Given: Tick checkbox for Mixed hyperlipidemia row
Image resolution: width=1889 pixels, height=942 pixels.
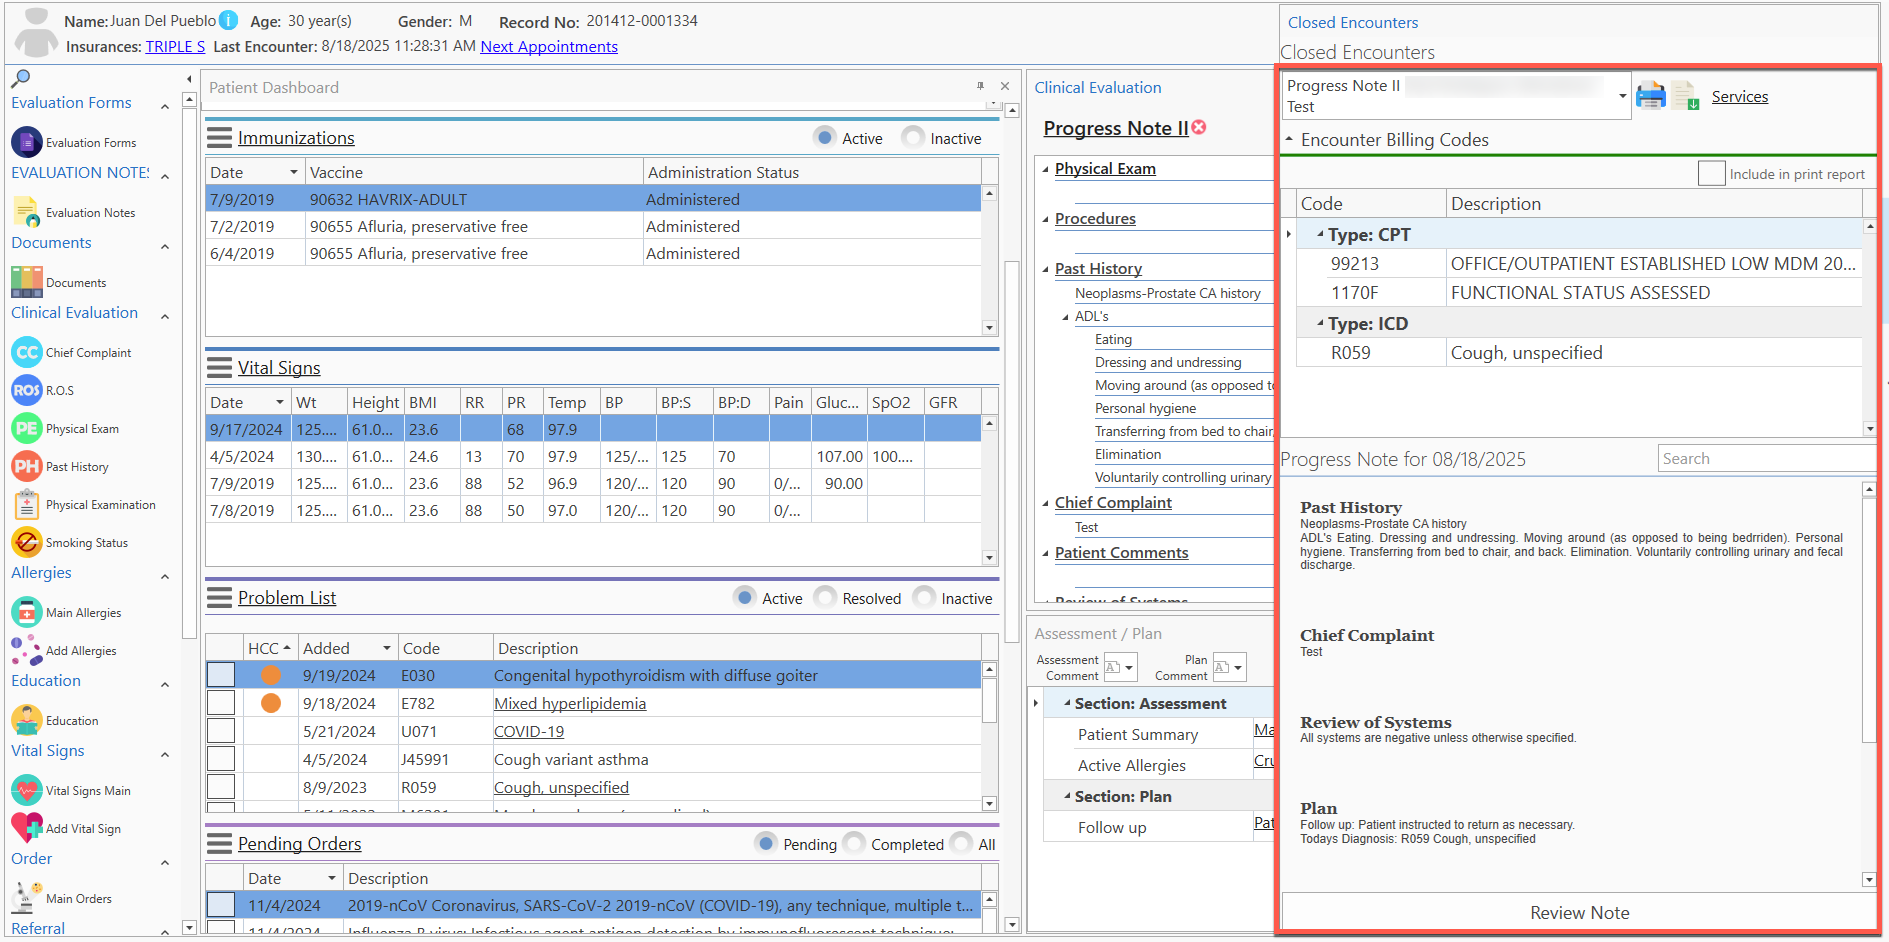Looking at the screenshot, I should [x=221, y=703].
